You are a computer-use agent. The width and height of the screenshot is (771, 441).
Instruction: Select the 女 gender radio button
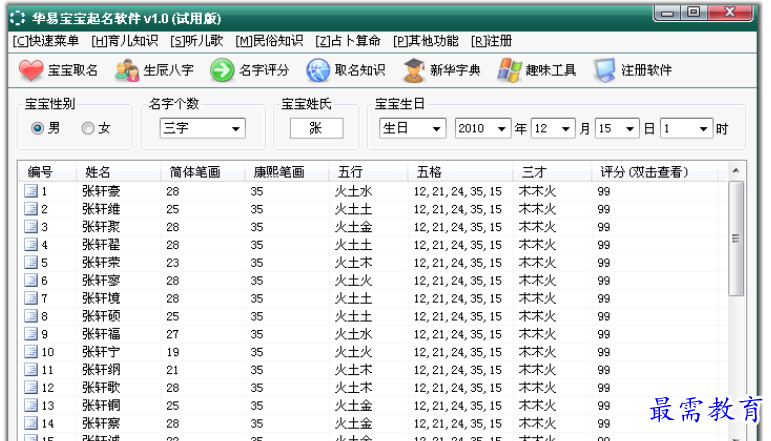88,128
